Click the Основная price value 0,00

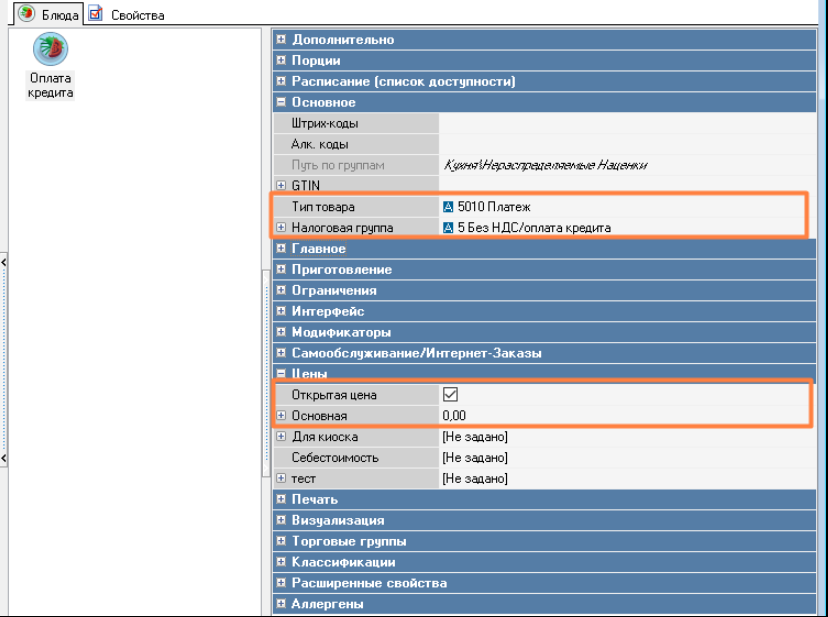[455, 416]
